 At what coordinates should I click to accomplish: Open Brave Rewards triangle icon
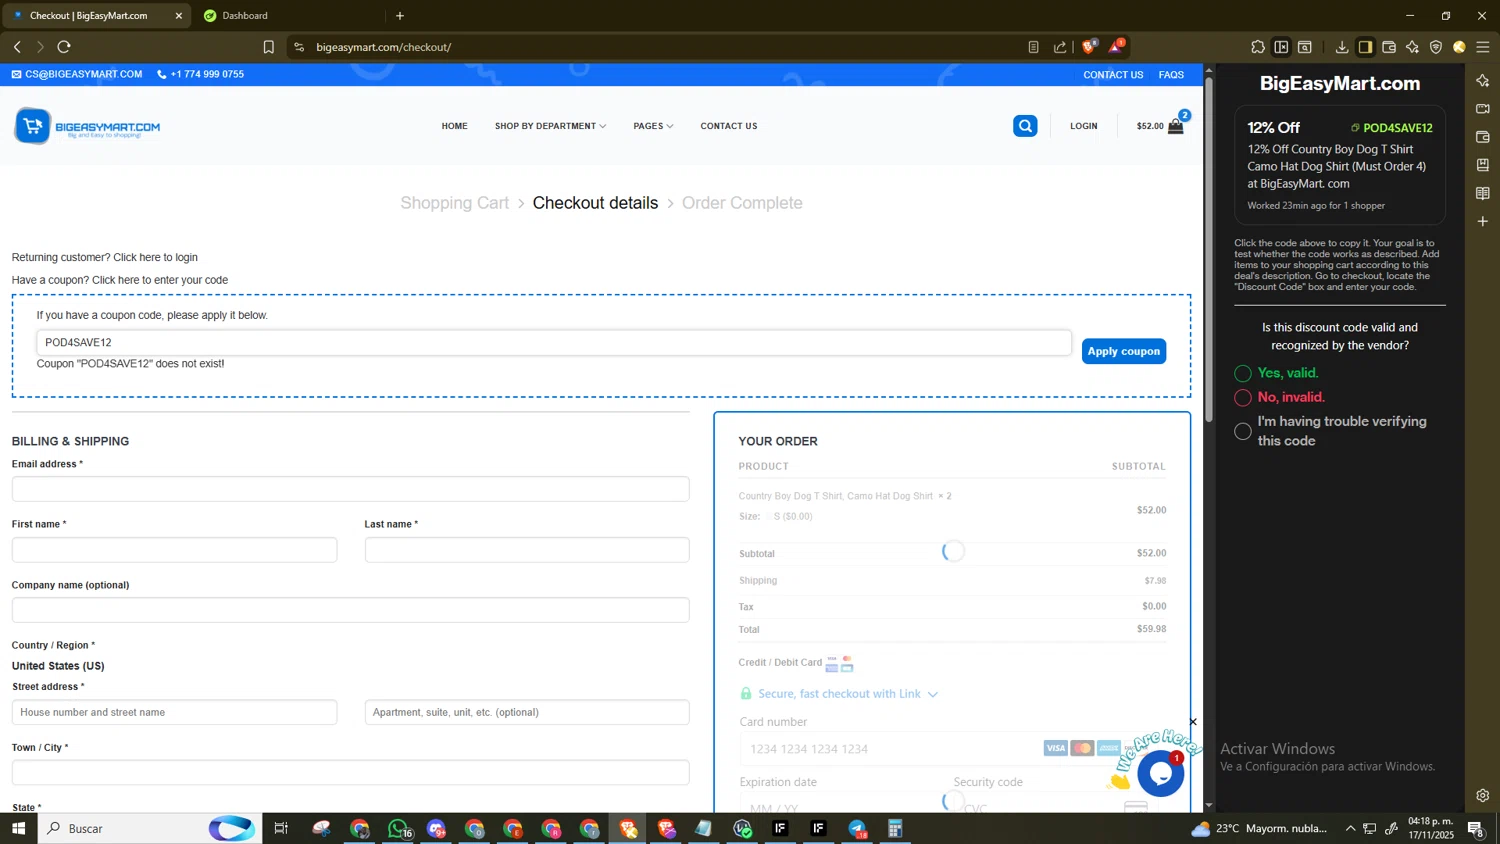[1116, 47]
